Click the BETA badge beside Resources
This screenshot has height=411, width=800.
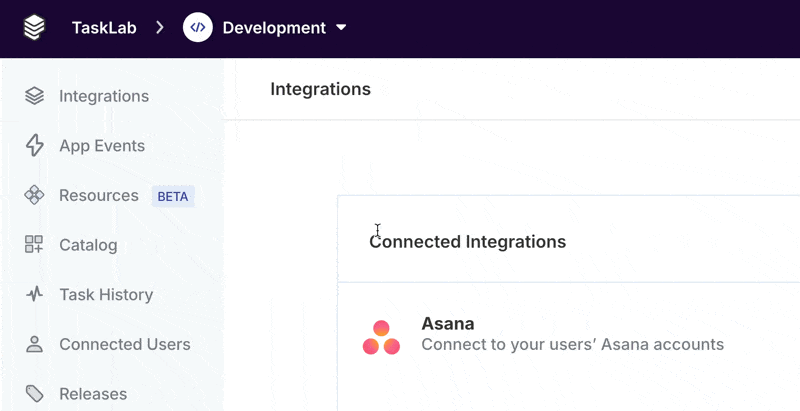[x=173, y=196]
